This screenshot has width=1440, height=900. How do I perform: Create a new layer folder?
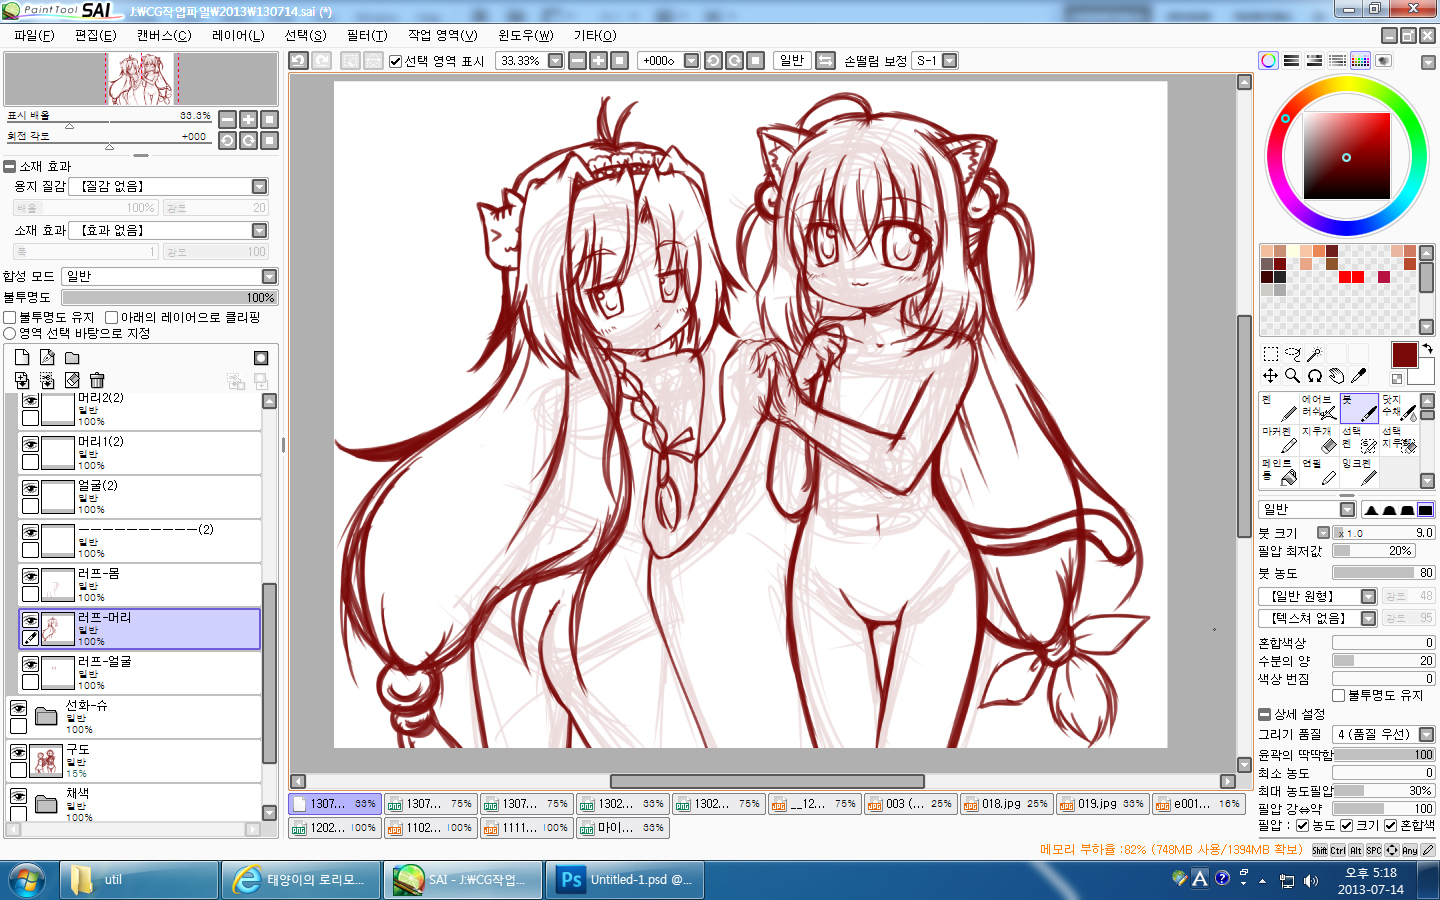click(x=72, y=358)
